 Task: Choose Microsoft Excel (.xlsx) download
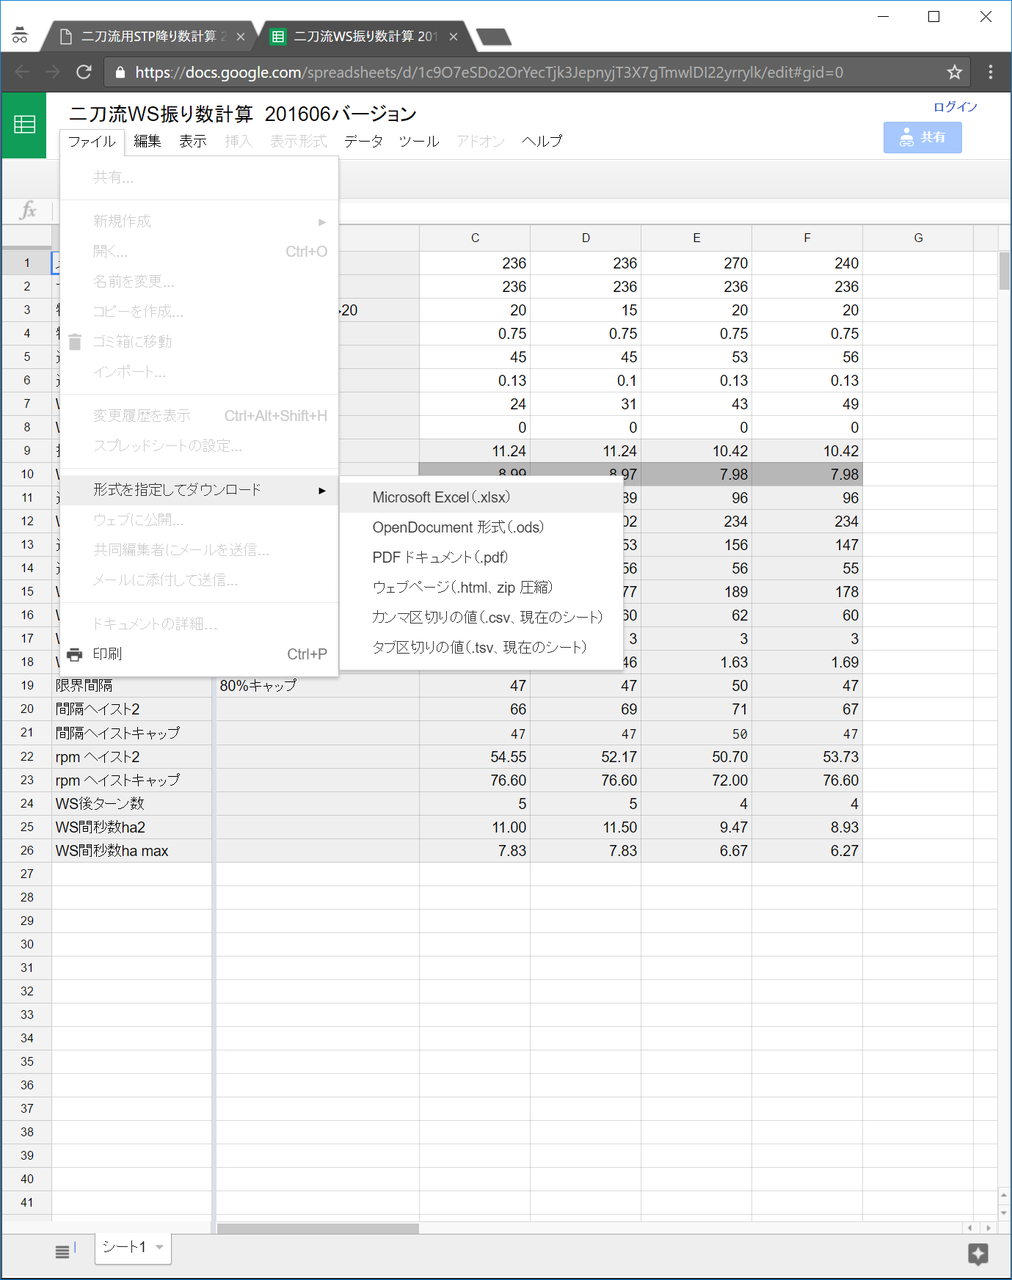click(481, 497)
